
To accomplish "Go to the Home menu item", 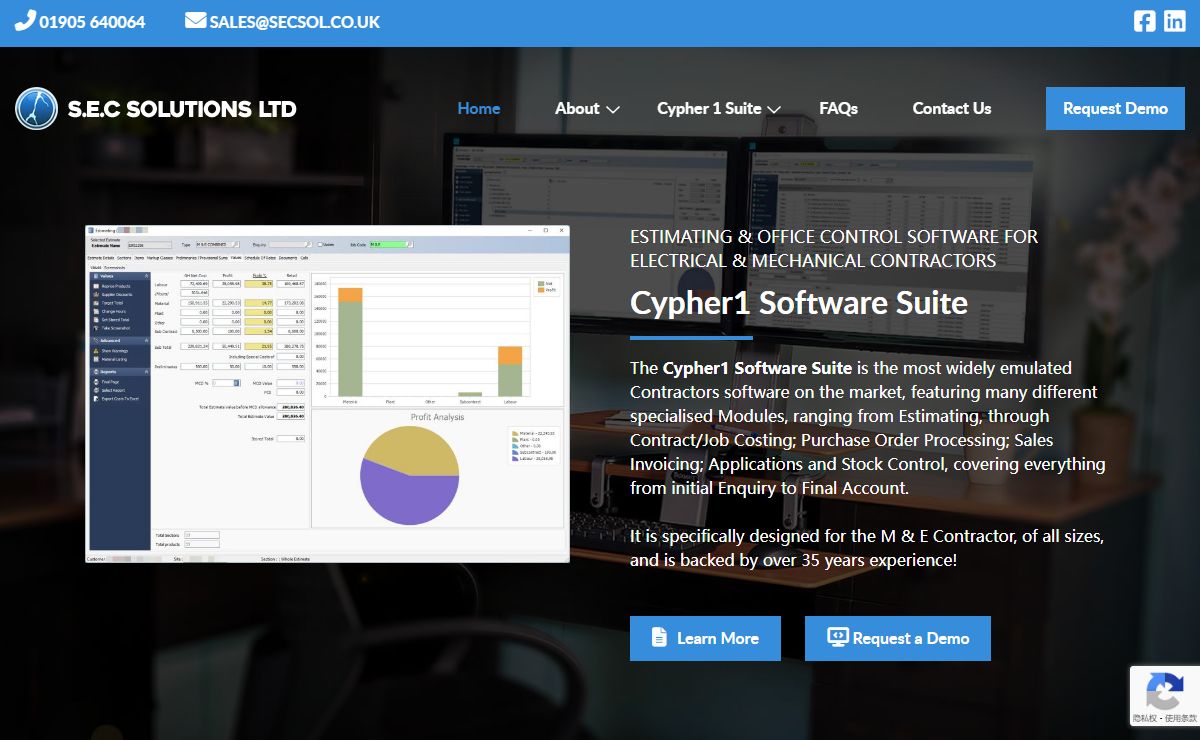I will coord(479,108).
